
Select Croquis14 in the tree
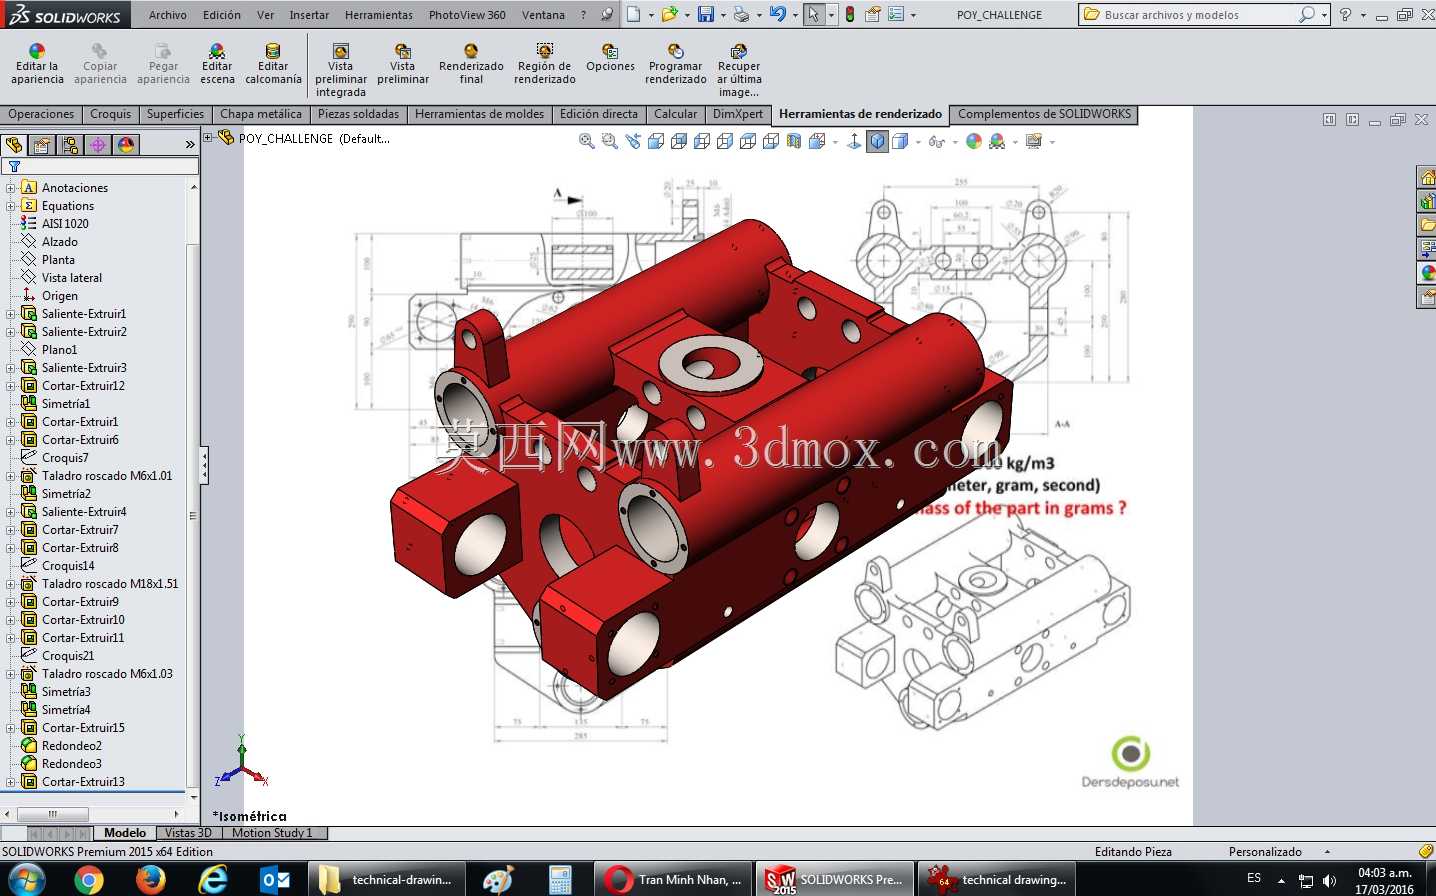coord(68,566)
